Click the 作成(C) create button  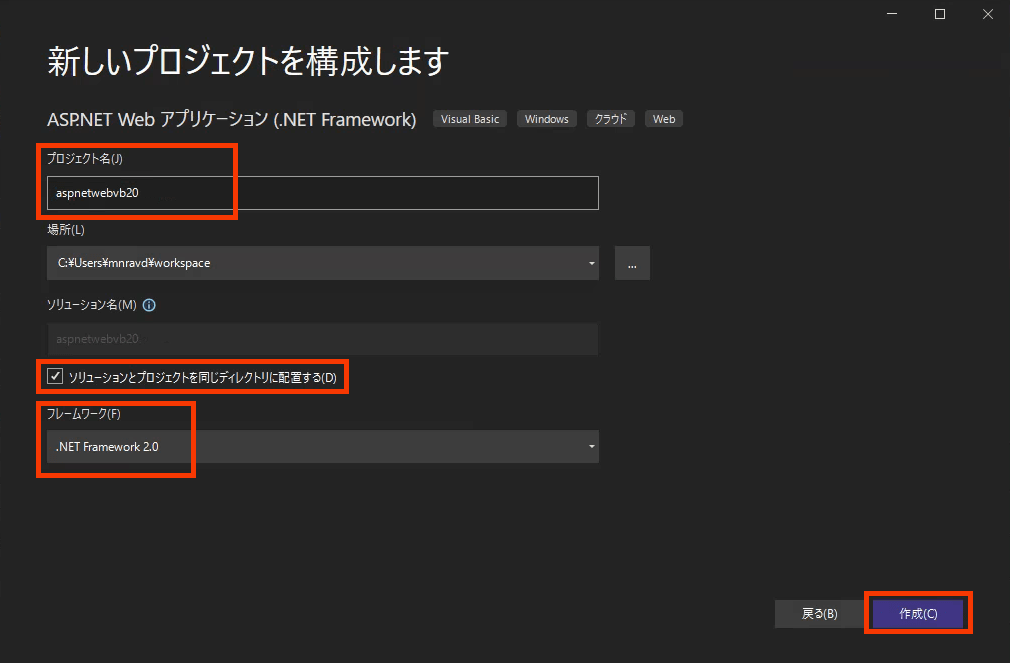point(918,613)
